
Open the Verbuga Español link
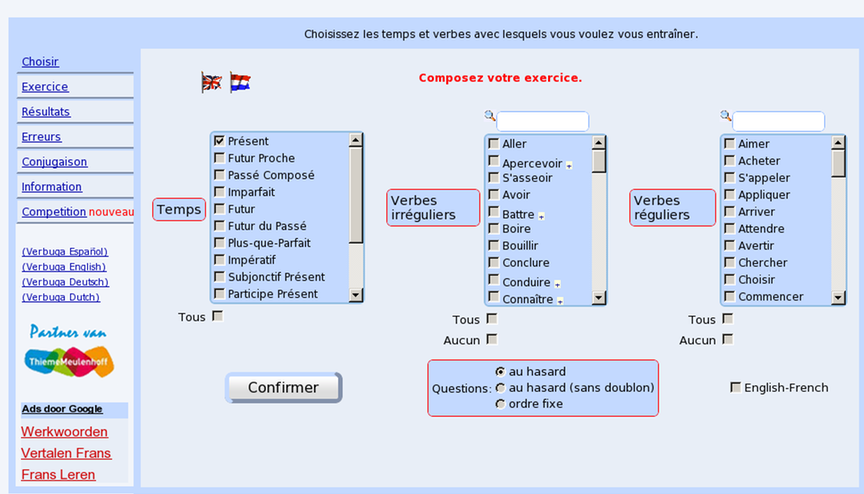(64, 251)
